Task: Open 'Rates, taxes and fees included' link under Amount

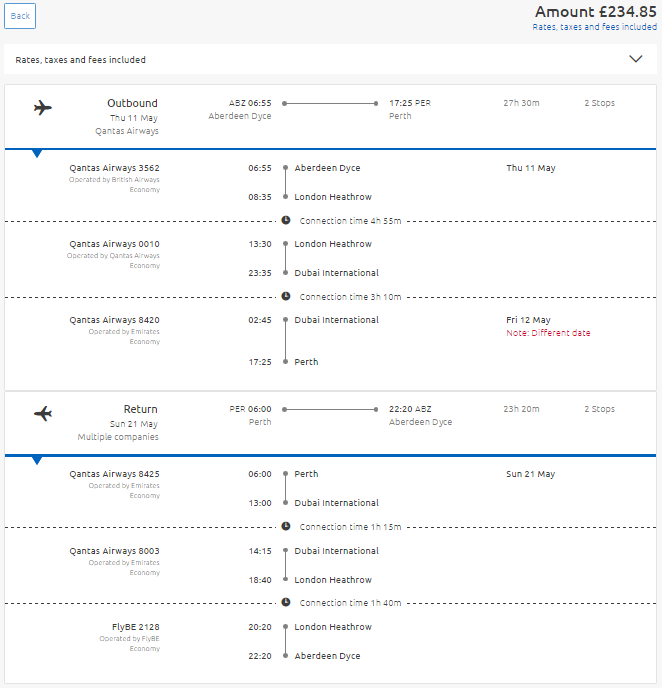Action: tap(594, 27)
